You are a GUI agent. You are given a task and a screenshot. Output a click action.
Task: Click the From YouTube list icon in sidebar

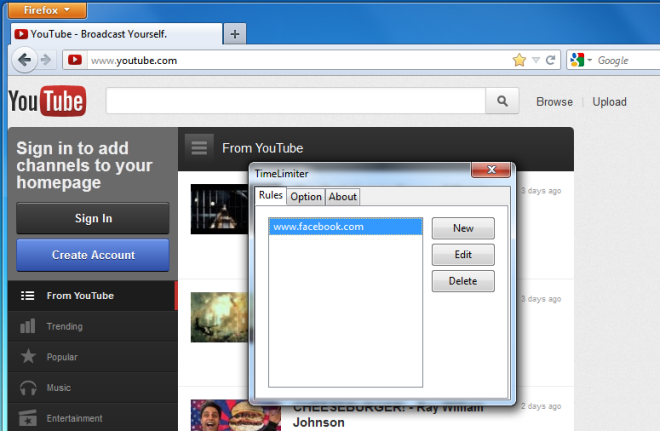28,296
